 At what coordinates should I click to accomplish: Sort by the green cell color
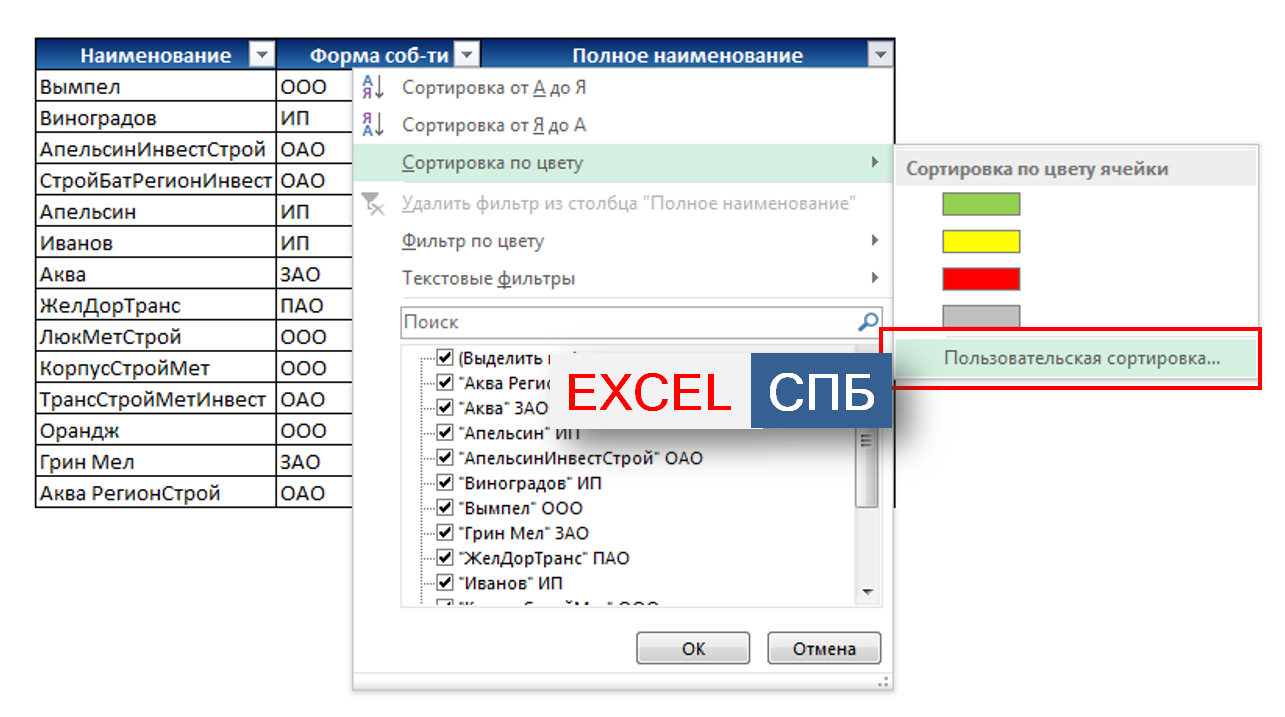click(980, 204)
